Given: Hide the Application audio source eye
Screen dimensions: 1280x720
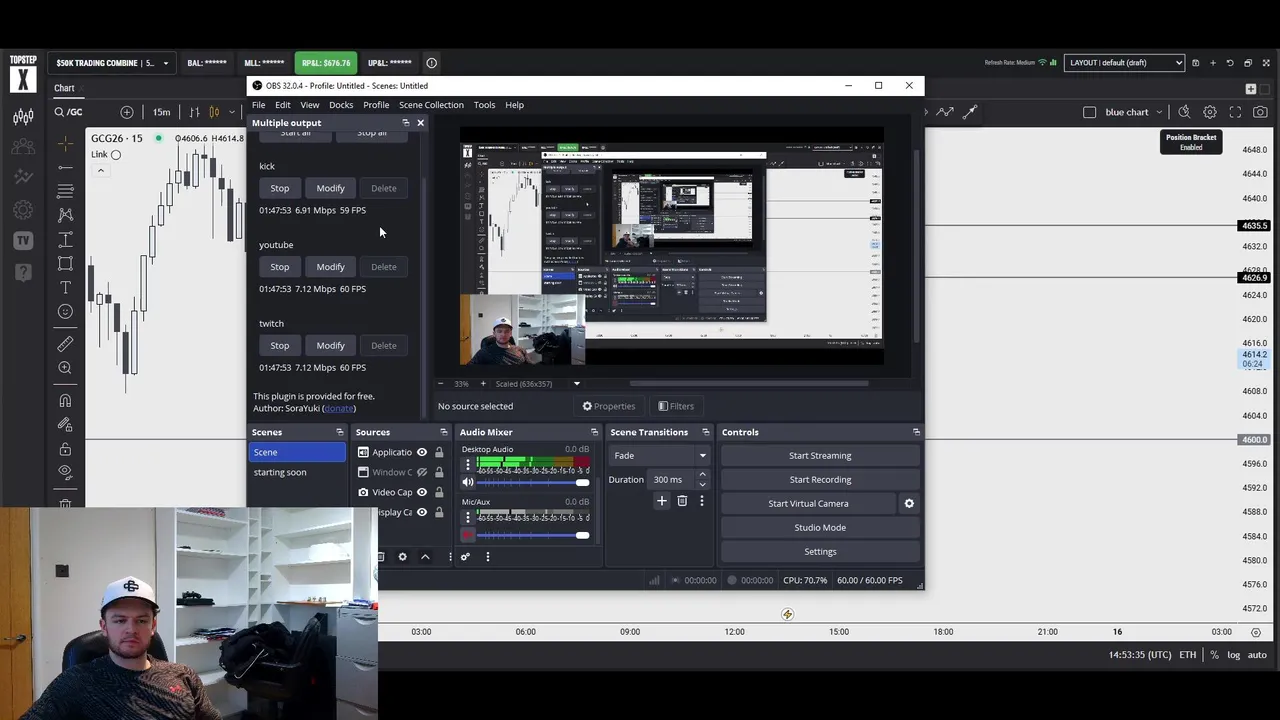Looking at the screenshot, I should [421, 452].
